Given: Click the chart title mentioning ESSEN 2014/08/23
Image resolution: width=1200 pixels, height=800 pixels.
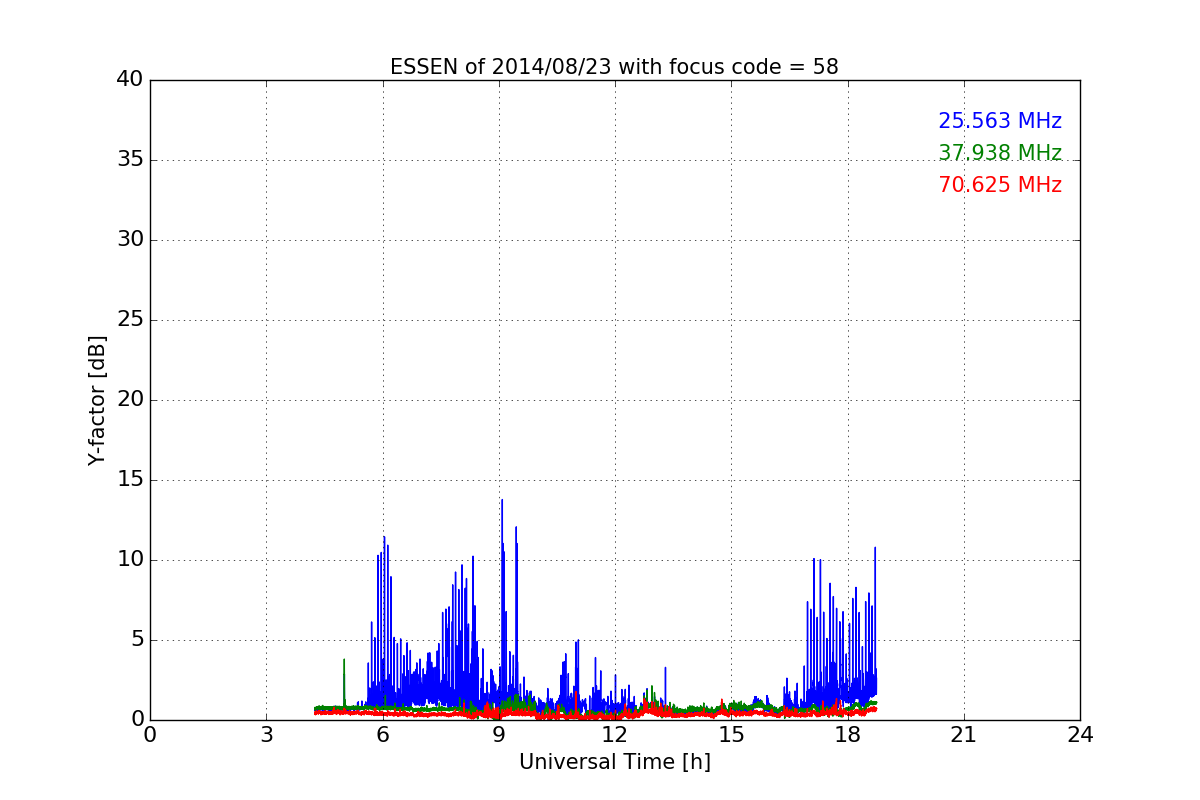Looking at the screenshot, I should [614, 67].
